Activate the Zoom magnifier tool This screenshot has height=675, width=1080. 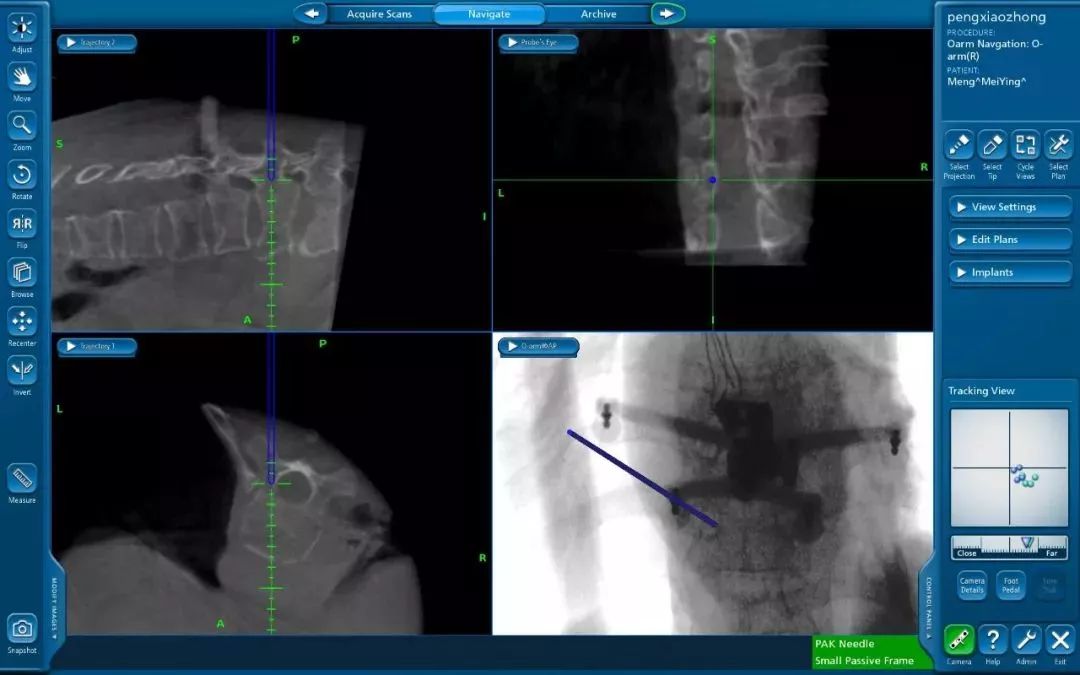coord(22,126)
